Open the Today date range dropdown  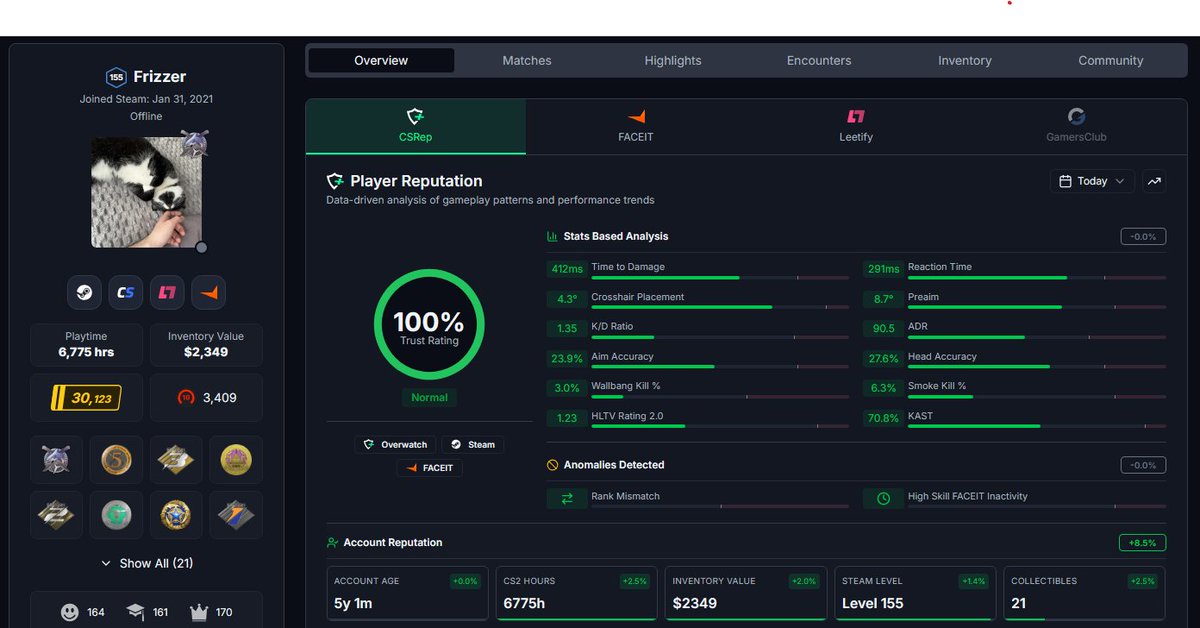[1092, 181]
